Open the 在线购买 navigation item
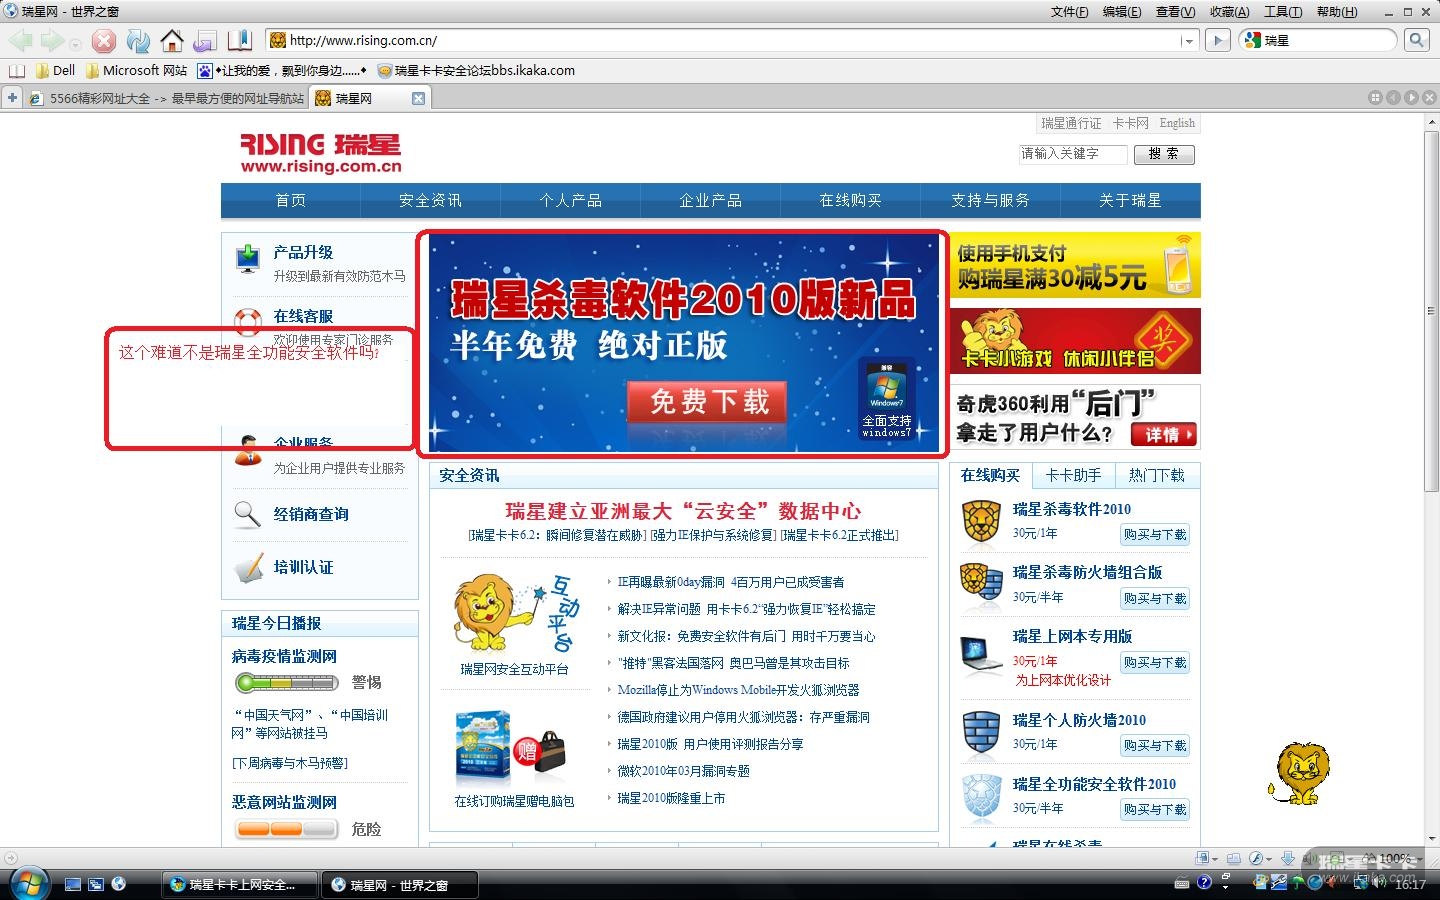This screenshot has width=1440, height=900. pos(850,201)
